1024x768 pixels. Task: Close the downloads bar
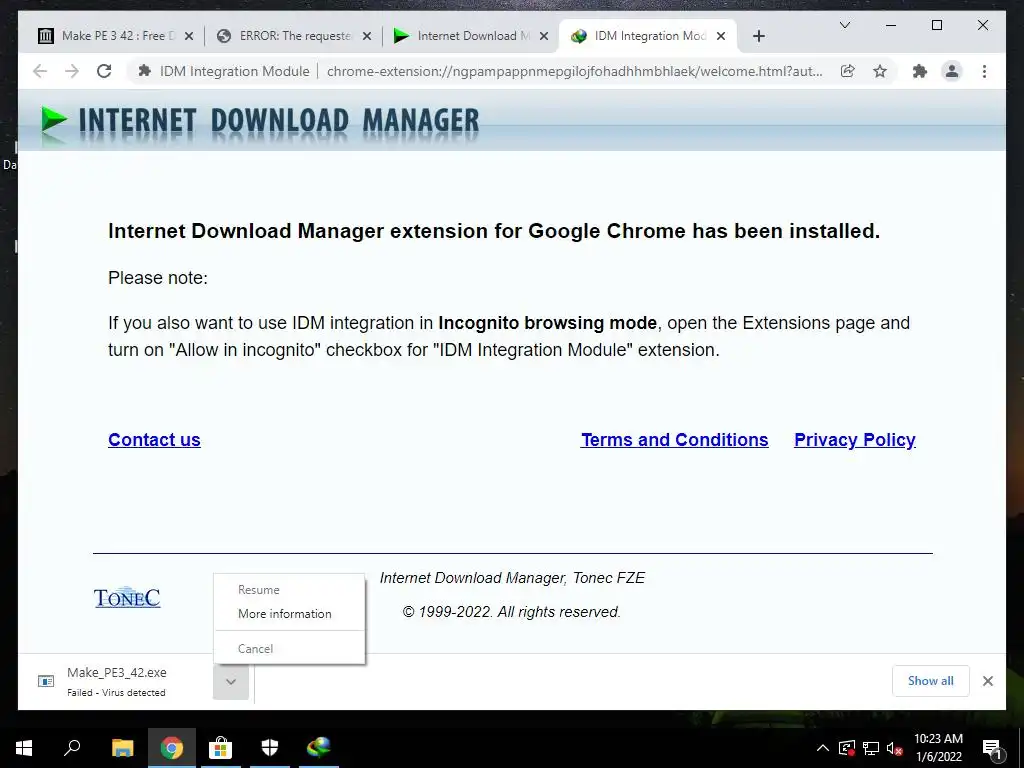(x=987, y=681)
